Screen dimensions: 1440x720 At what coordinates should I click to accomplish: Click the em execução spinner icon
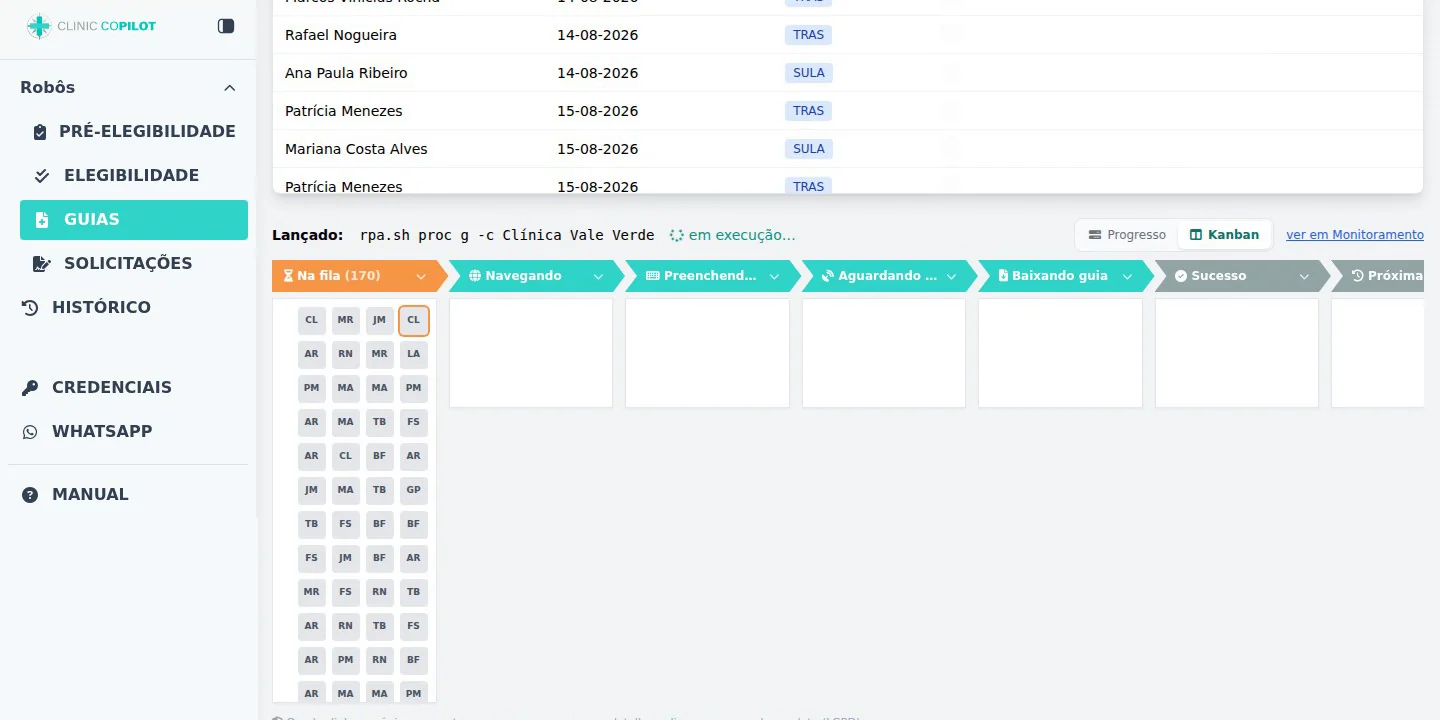click(x=677, y=236)
